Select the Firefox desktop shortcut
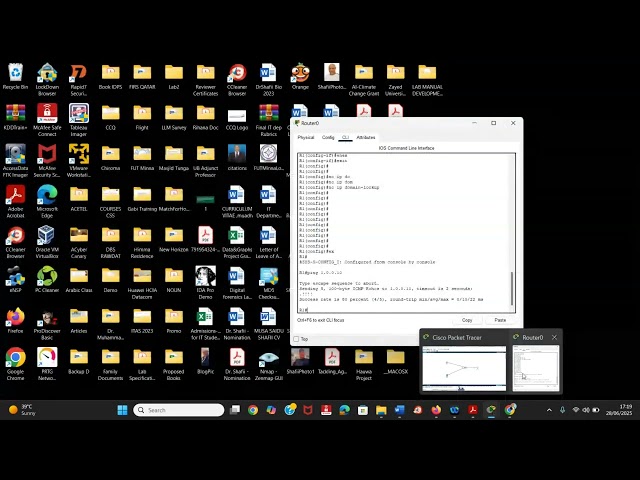Viewport: 640px width, 480px height. (16, 320)
